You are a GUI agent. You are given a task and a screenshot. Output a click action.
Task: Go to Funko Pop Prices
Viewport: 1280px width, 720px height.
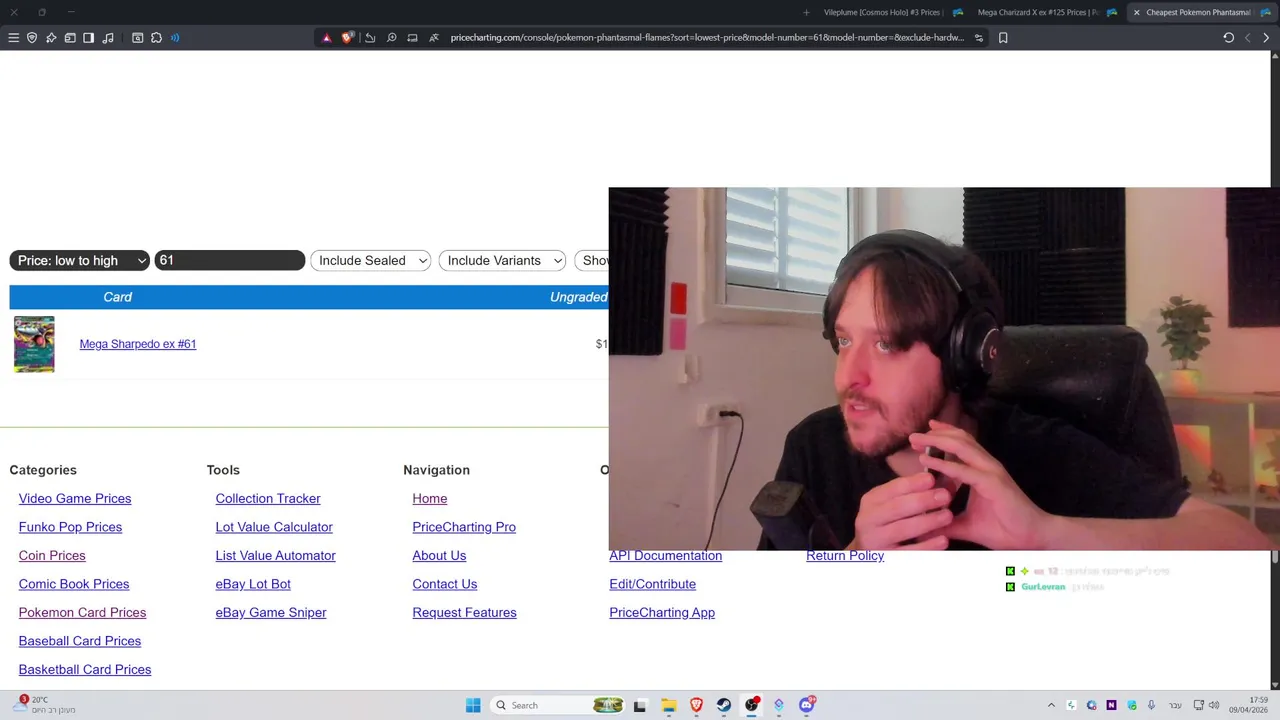point(70,527)
